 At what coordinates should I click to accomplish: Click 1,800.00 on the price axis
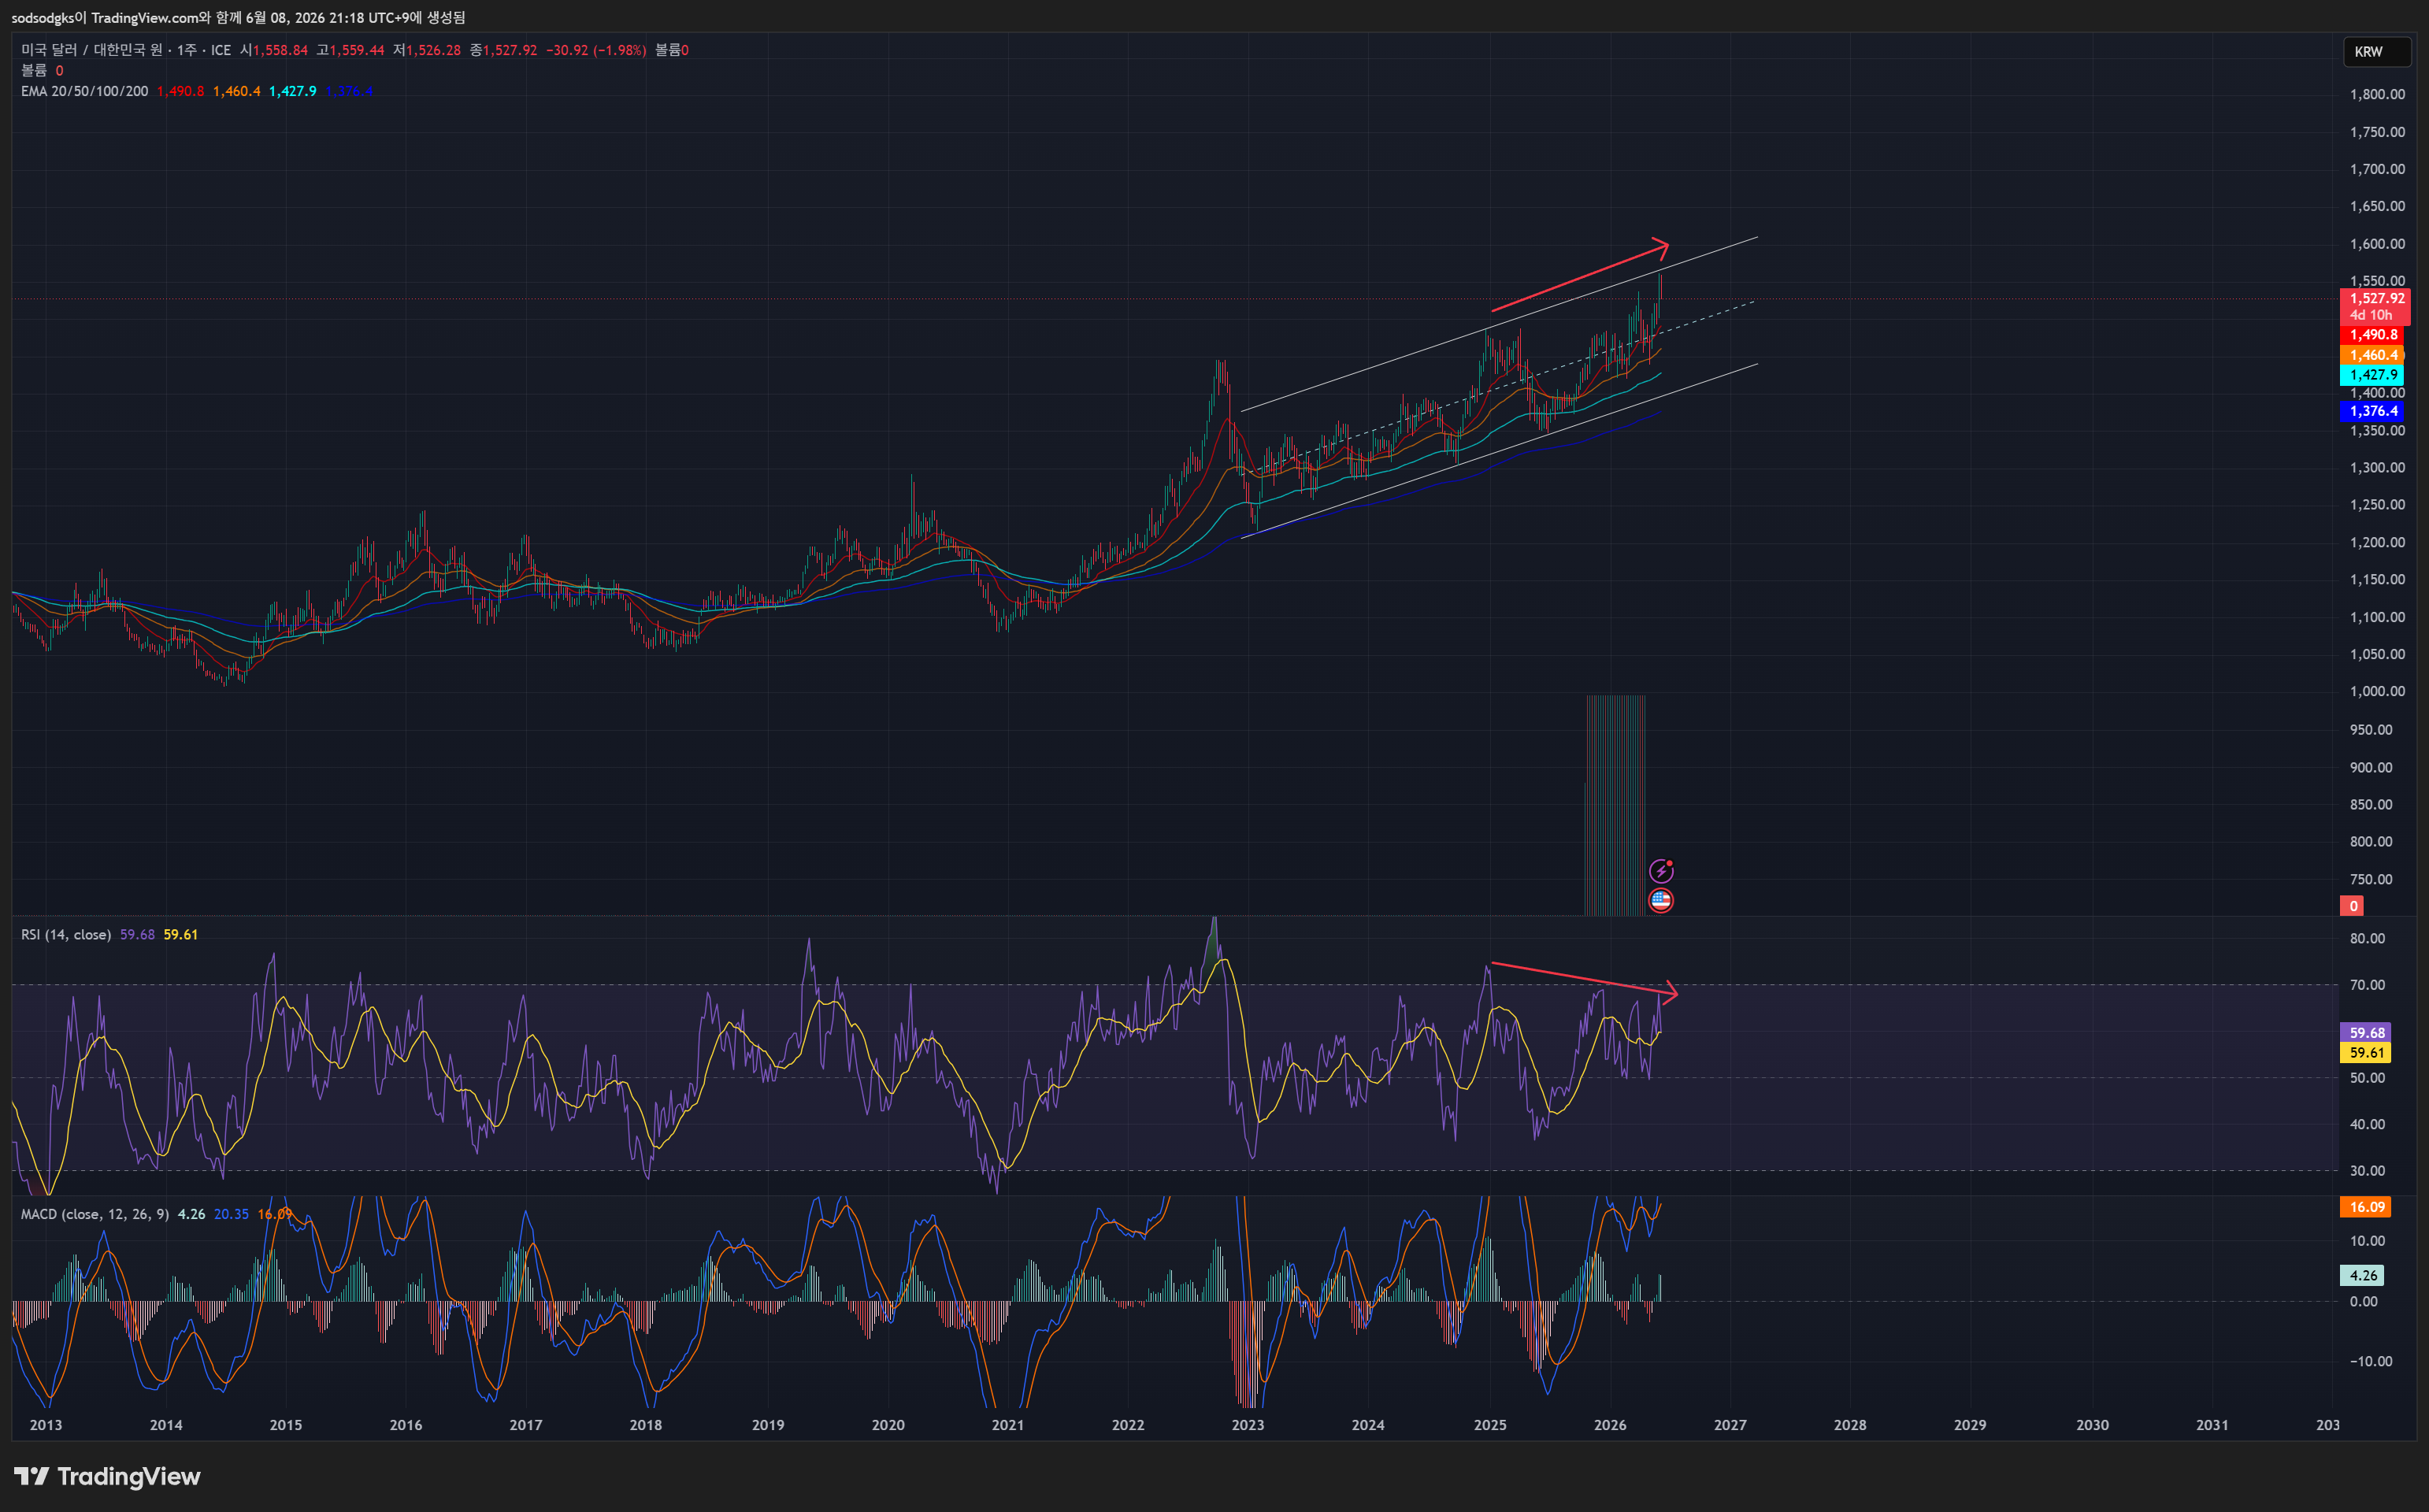pyautogui.click(x=2377, y=94)
